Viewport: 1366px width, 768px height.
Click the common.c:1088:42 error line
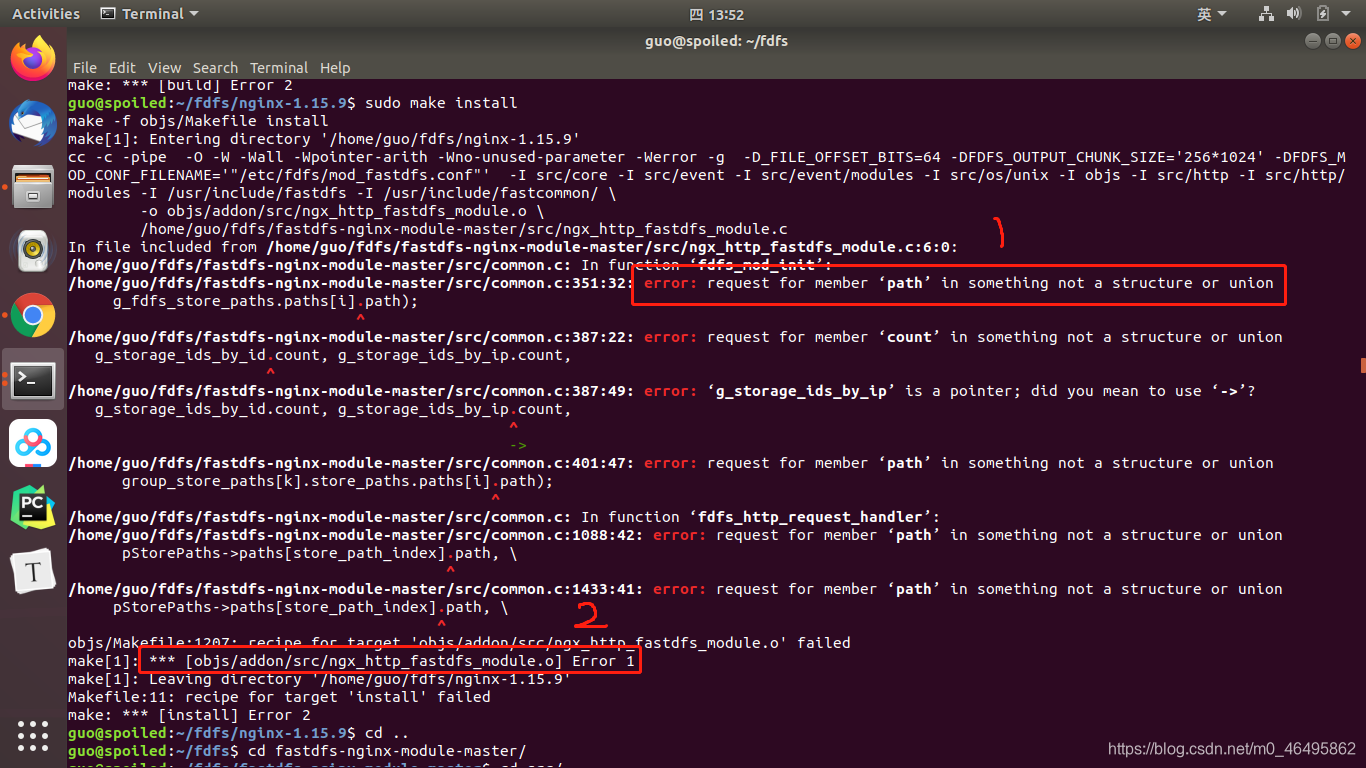coord(675,535)
